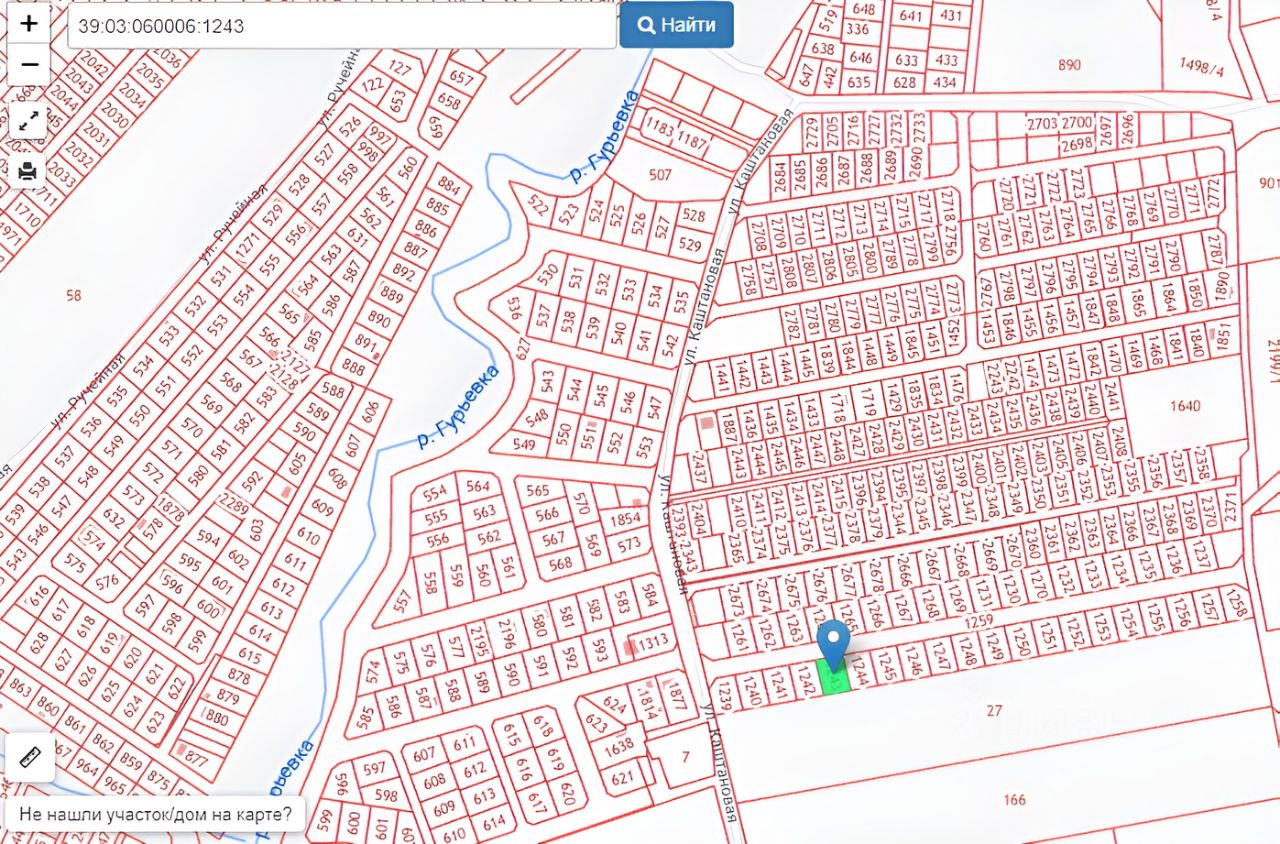Screen dimensions: 1280x844
Task: Select parcel 549
Action: tap(523, 444)
